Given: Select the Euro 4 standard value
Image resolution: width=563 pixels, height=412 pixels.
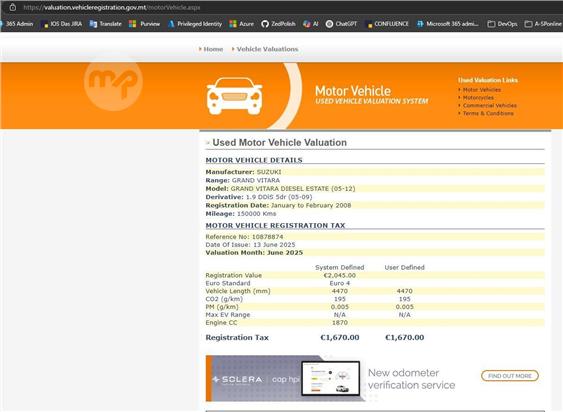Looking at the screenshot, I should point(339,283).
